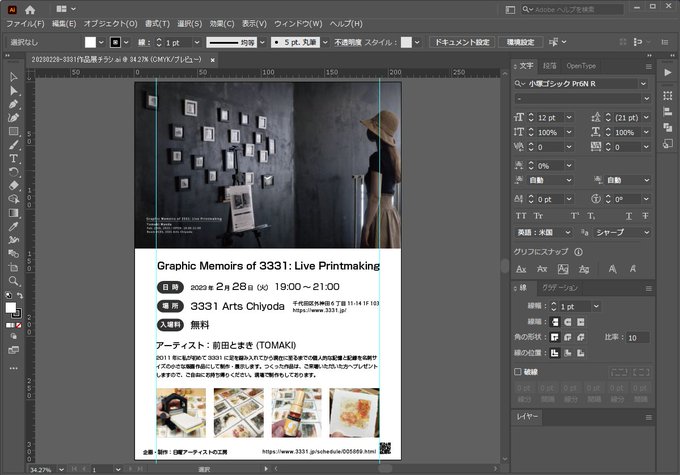
Task: Click the 環境設定 button
Action: tap(520, 43)
